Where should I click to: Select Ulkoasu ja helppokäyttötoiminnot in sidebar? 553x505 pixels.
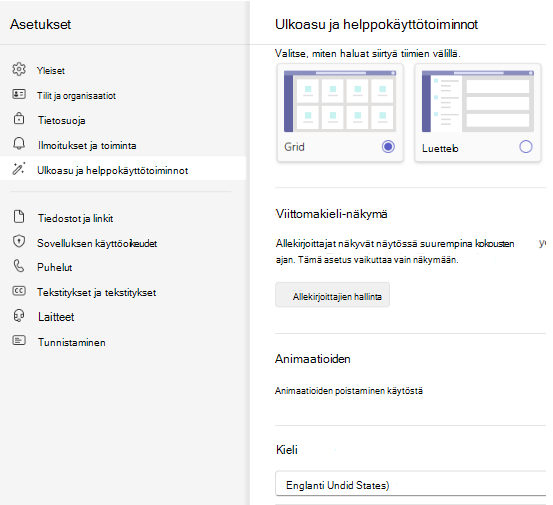click(x=123, y=169)
